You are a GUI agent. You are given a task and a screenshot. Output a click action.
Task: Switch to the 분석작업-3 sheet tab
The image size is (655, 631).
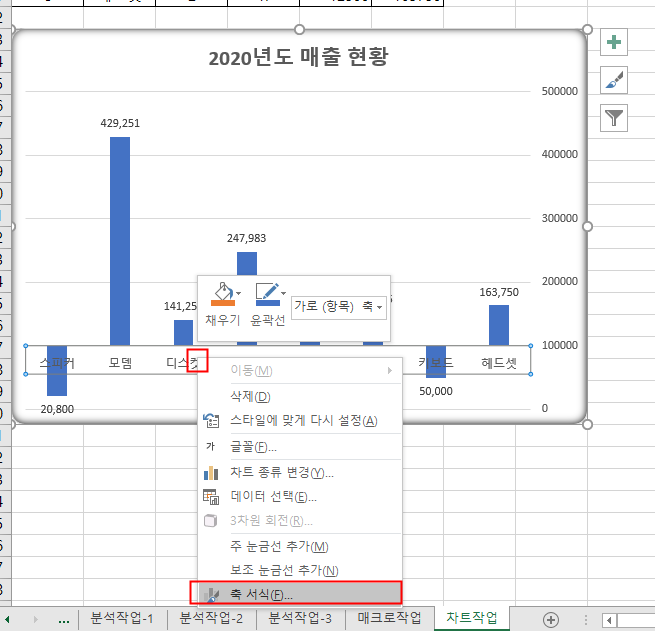[x=300, y=618]
